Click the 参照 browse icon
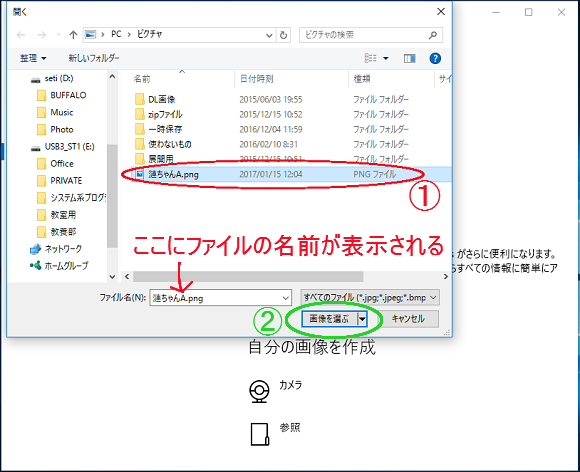 coord(259,434)
